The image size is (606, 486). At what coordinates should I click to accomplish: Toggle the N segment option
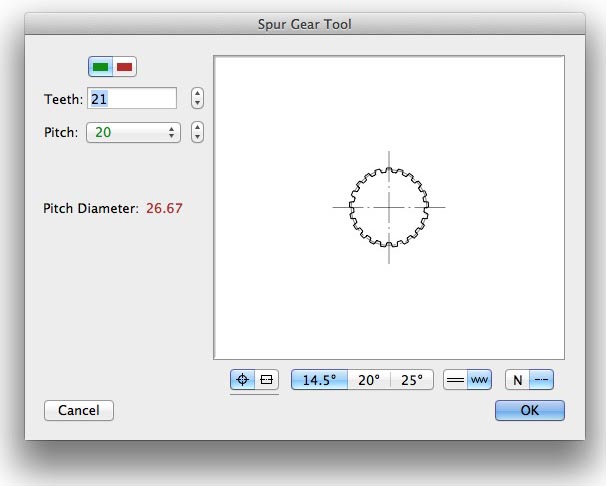pos(517,380)
